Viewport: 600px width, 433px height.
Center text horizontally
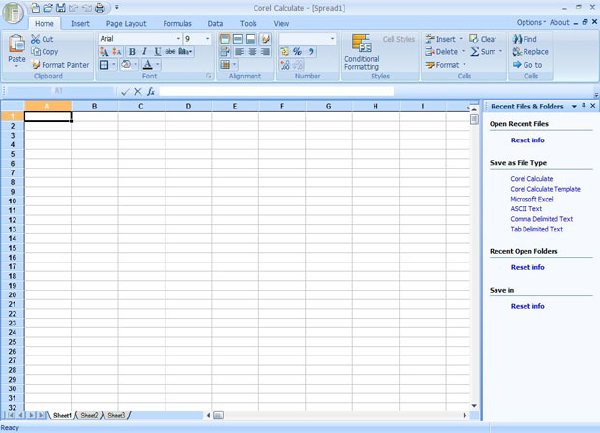[252, 52]
